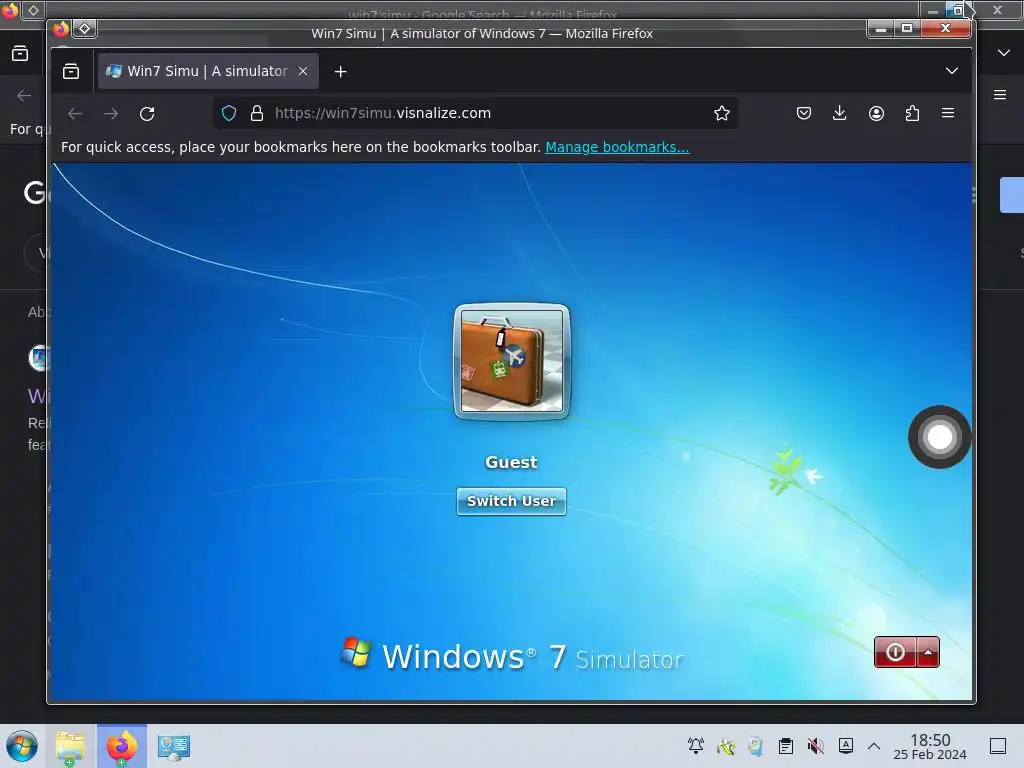The width and height of the screenshot is (1024, 768).
Task: Click the keyboard layout tray icon
Action: pos(846,745)
